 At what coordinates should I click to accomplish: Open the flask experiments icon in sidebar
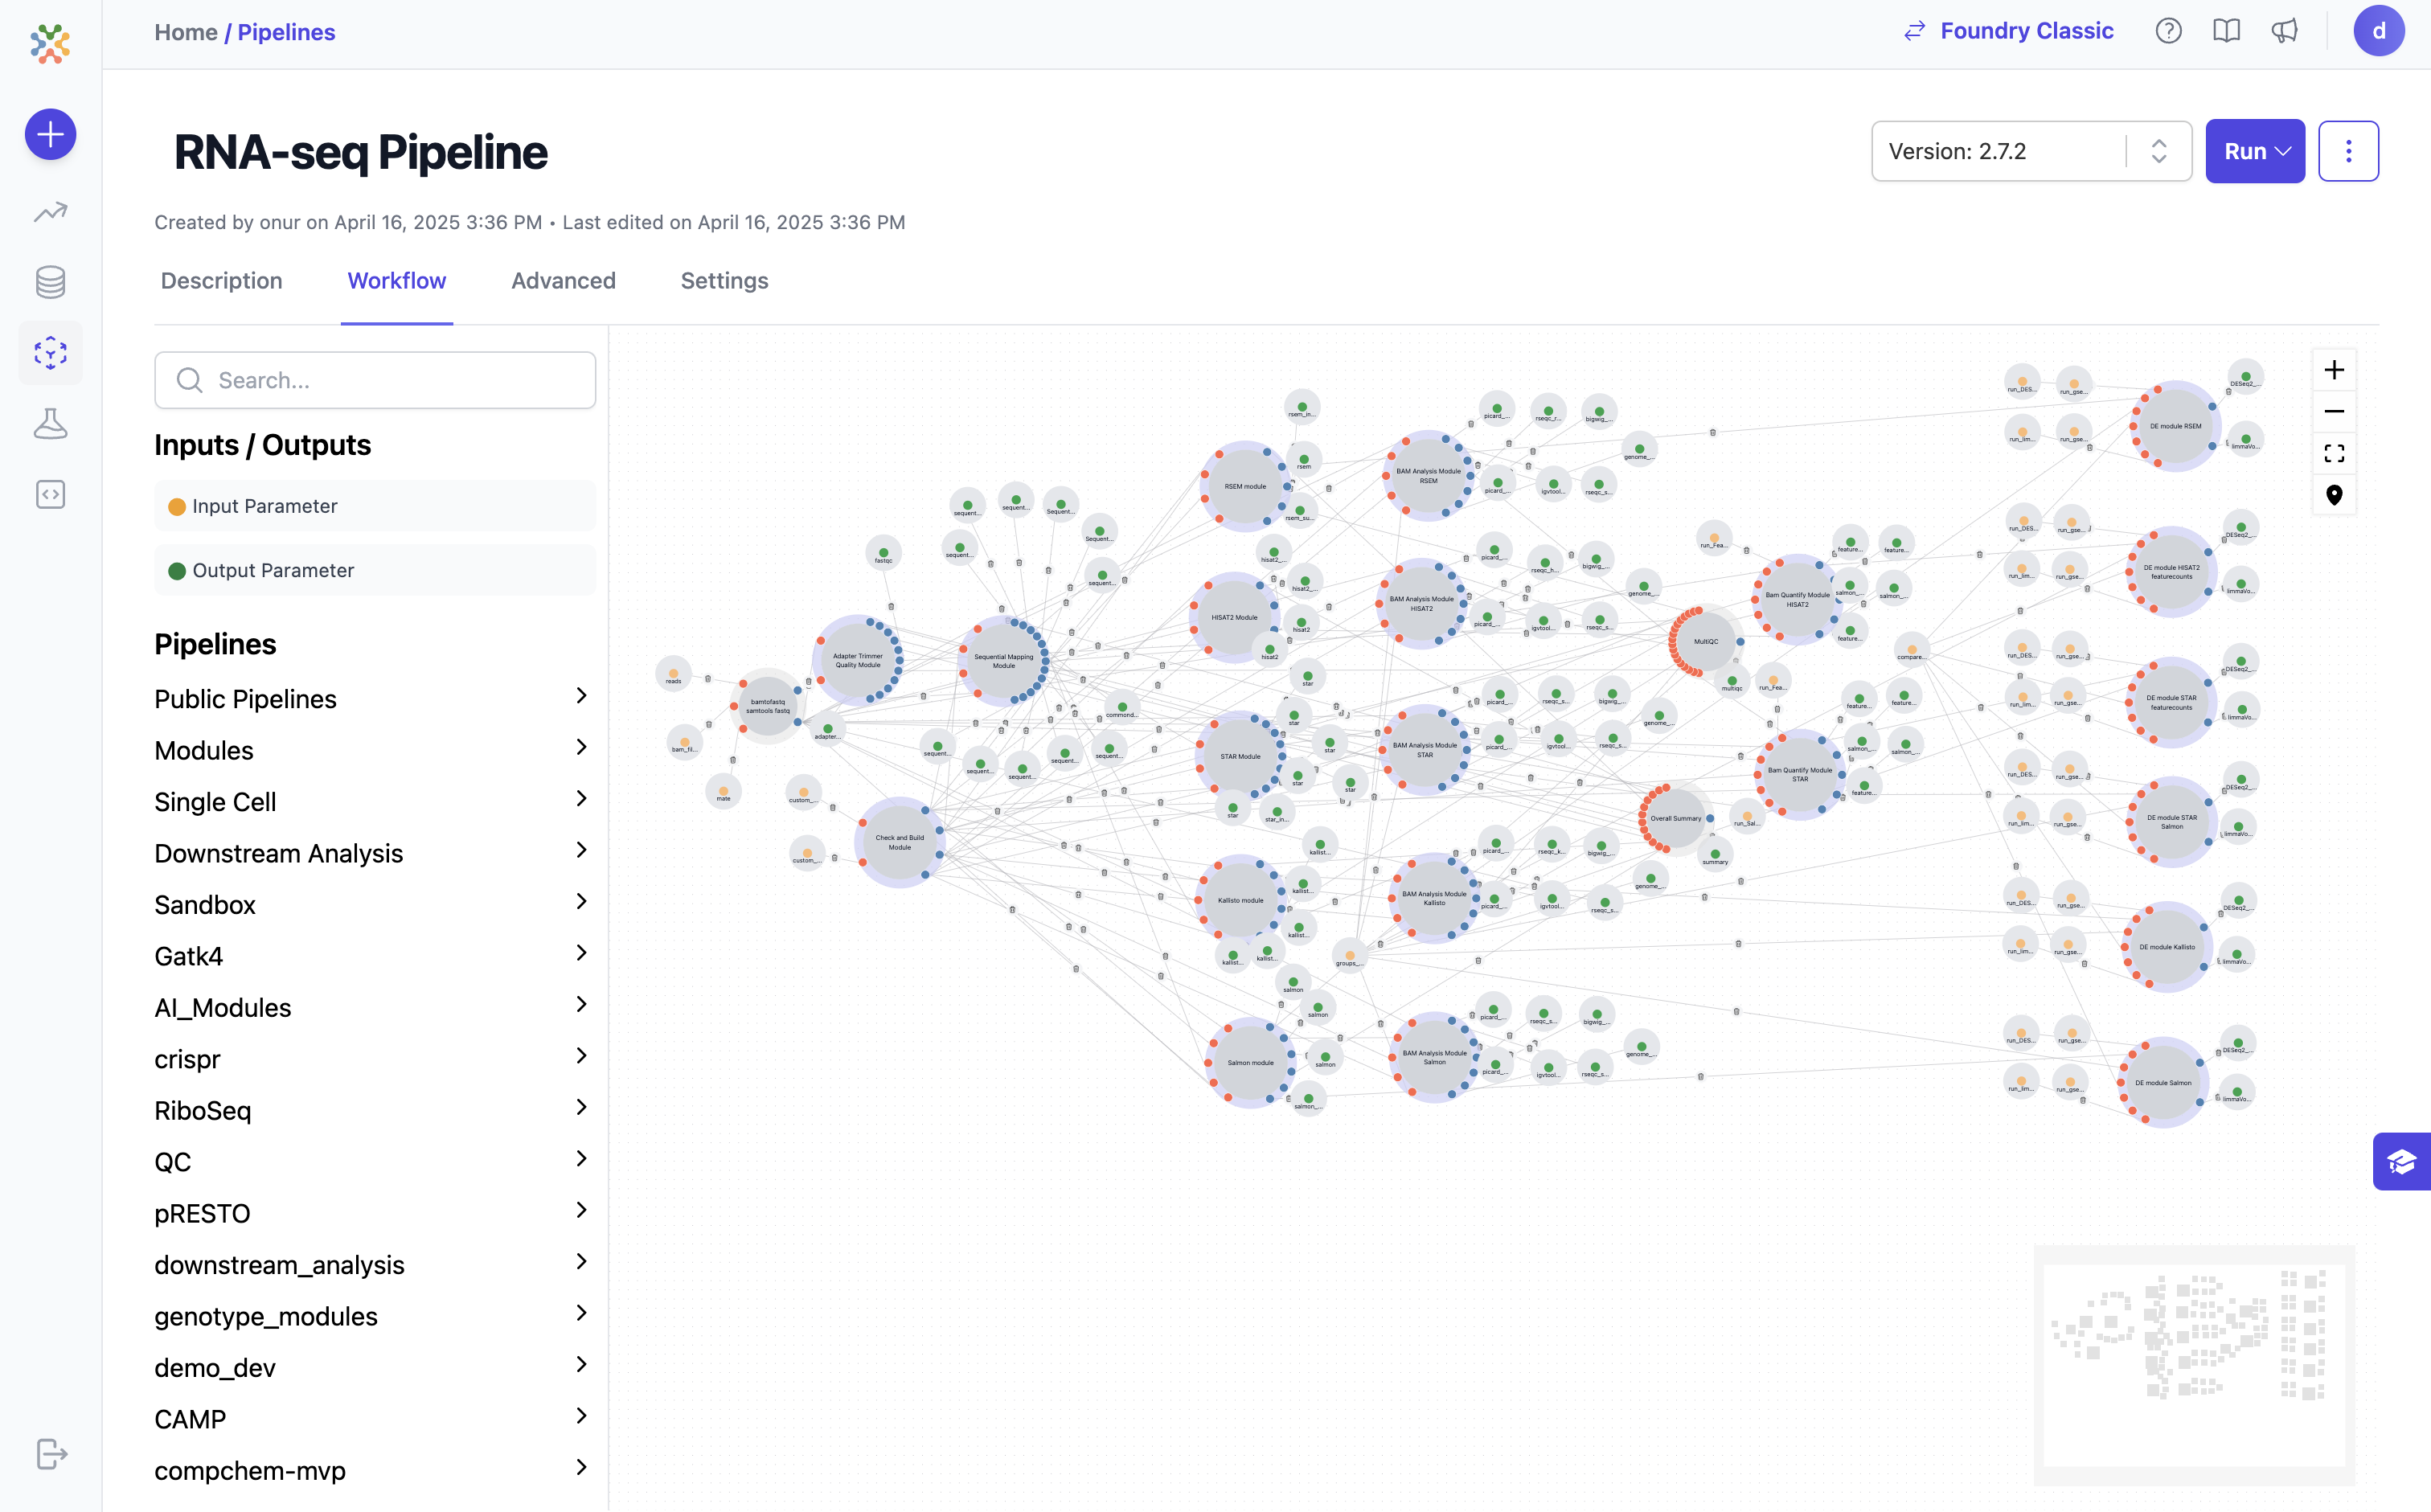50,424
